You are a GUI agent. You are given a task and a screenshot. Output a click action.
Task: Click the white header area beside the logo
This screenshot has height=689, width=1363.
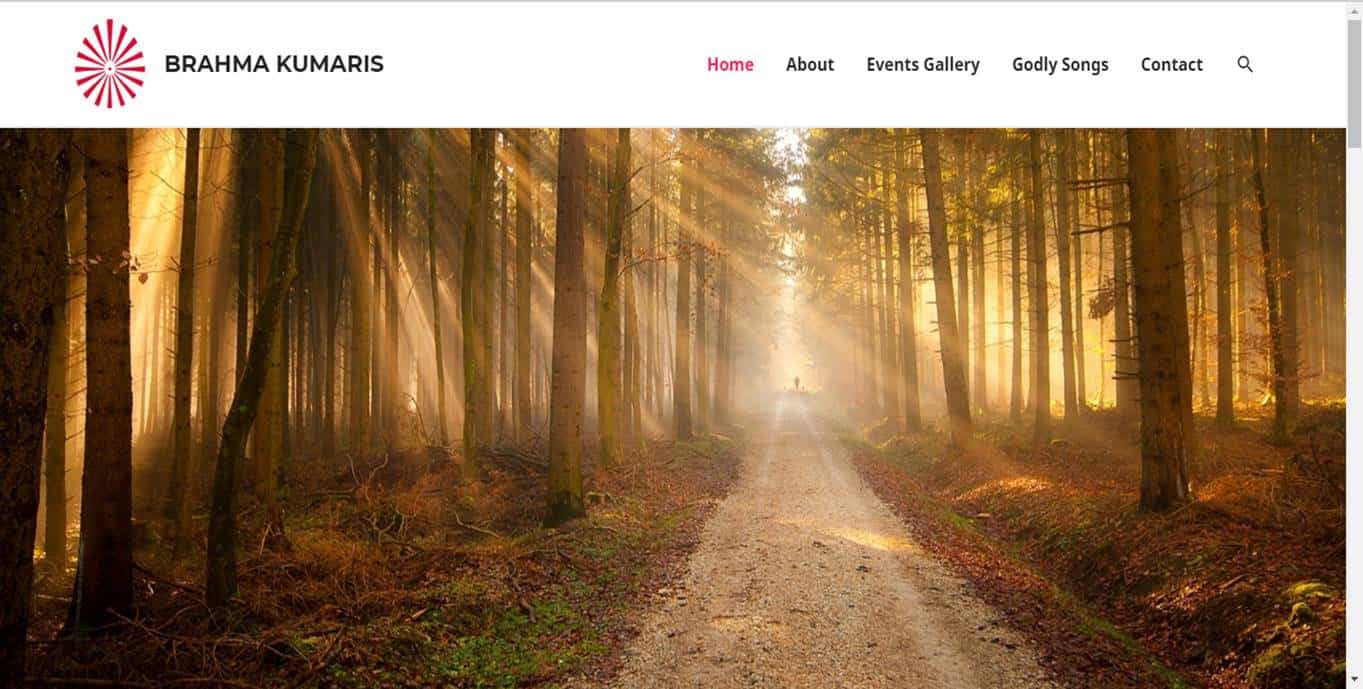[540, 64]
